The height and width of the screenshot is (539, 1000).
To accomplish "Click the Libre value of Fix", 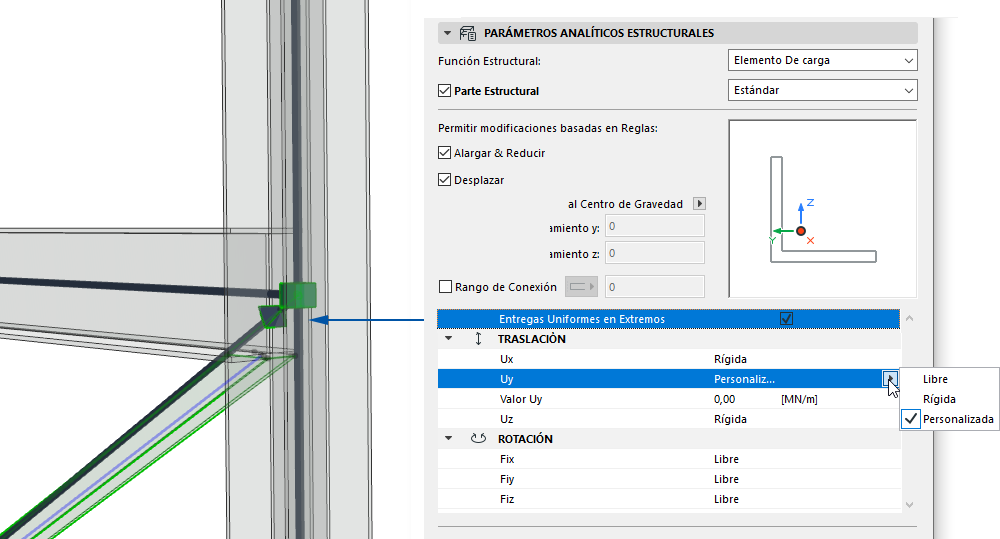I will pyautogui.click(x=726, y=459).
